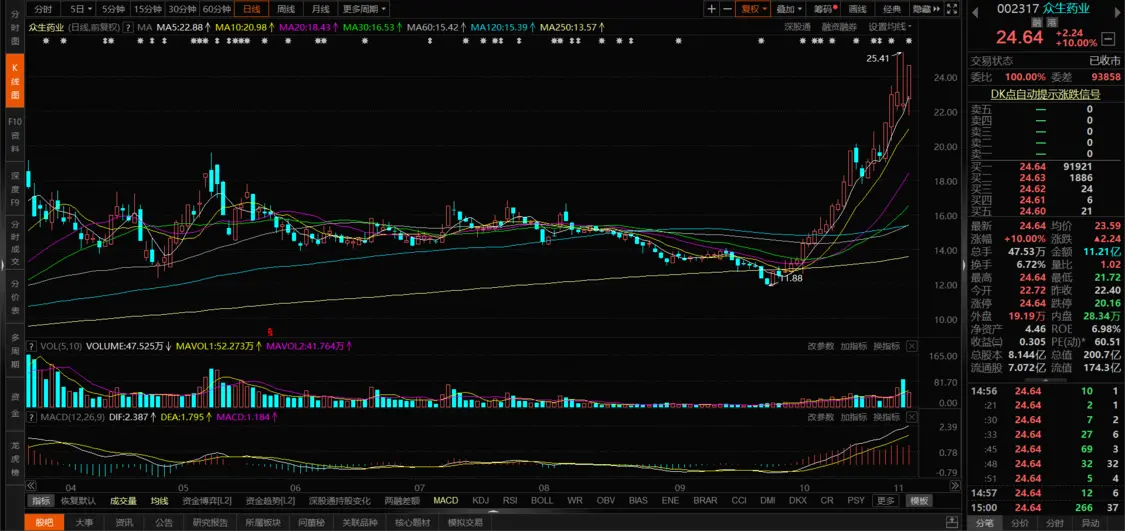The image size is (1125, 531).
Task: Open K线图 view in left sidebar
Action: click(15, 81)
